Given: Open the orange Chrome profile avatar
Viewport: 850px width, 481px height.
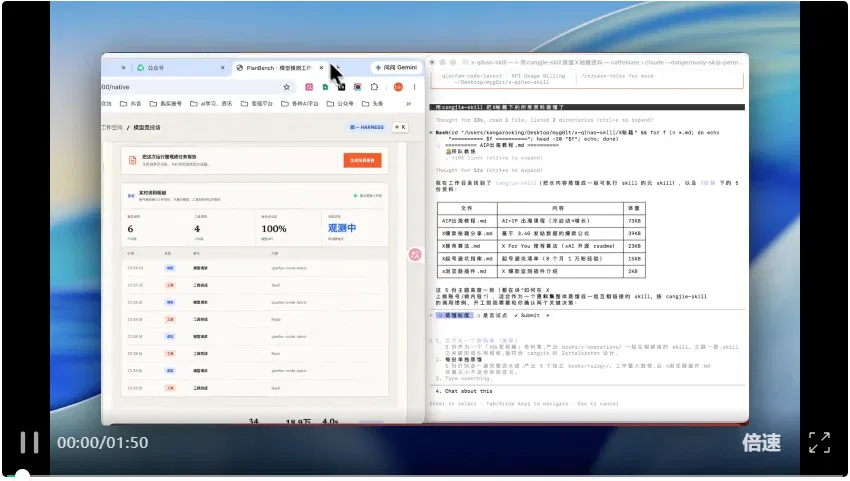Looking at the screenshot, I should click(x=398, y=87).
